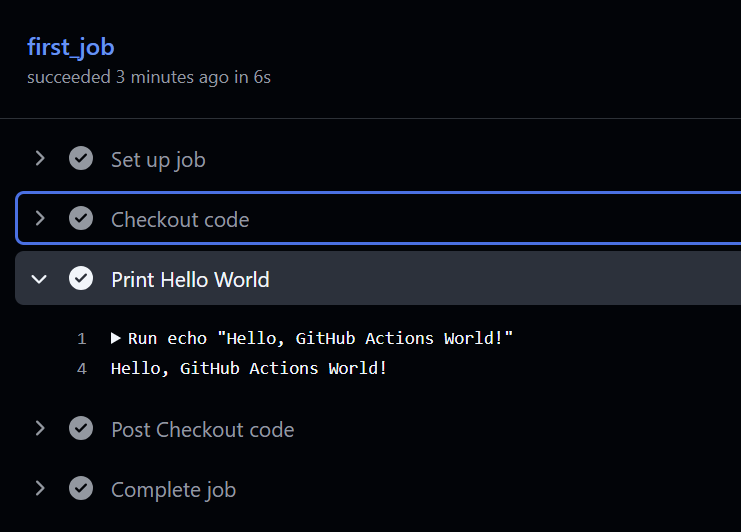Click the Post Checkout code checkmark icon

pyautogui.click(x=81, y=429)
